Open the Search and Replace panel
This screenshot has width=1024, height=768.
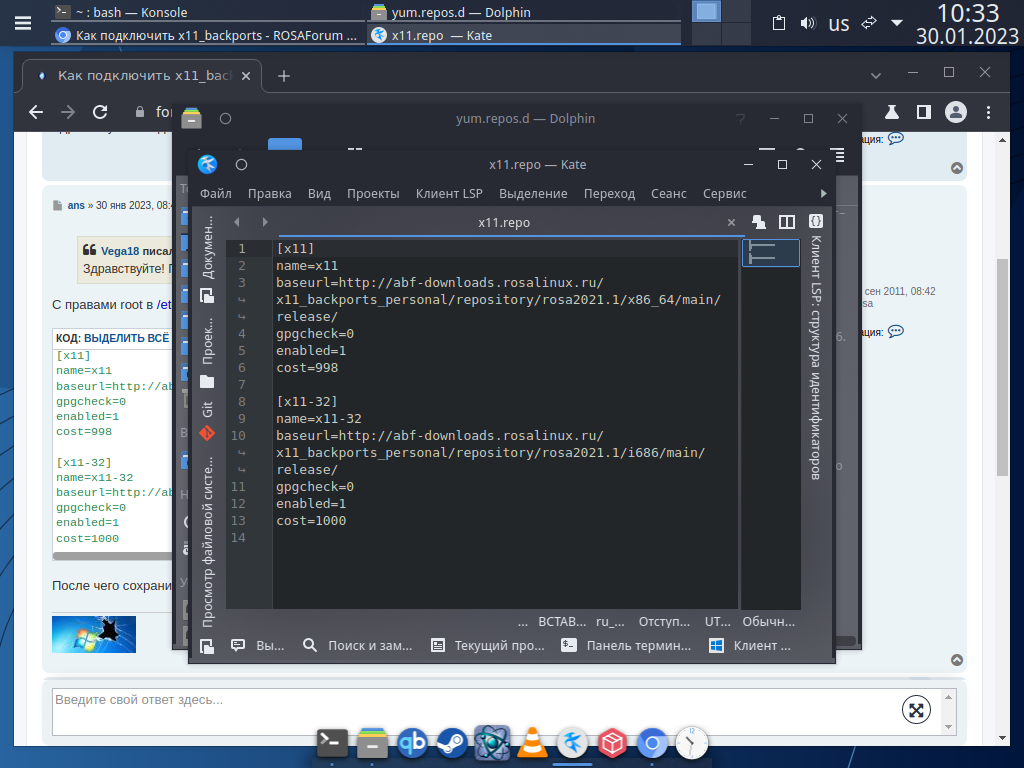[x=358, y=646]
